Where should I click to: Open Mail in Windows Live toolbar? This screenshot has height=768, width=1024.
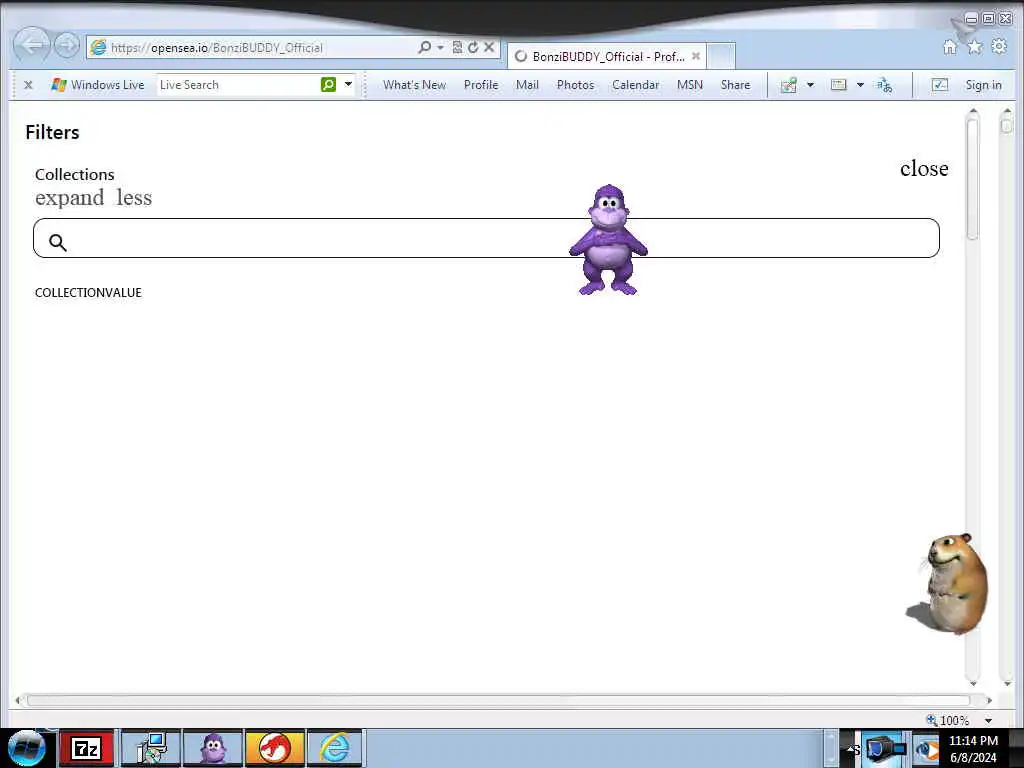coord(527,85)
